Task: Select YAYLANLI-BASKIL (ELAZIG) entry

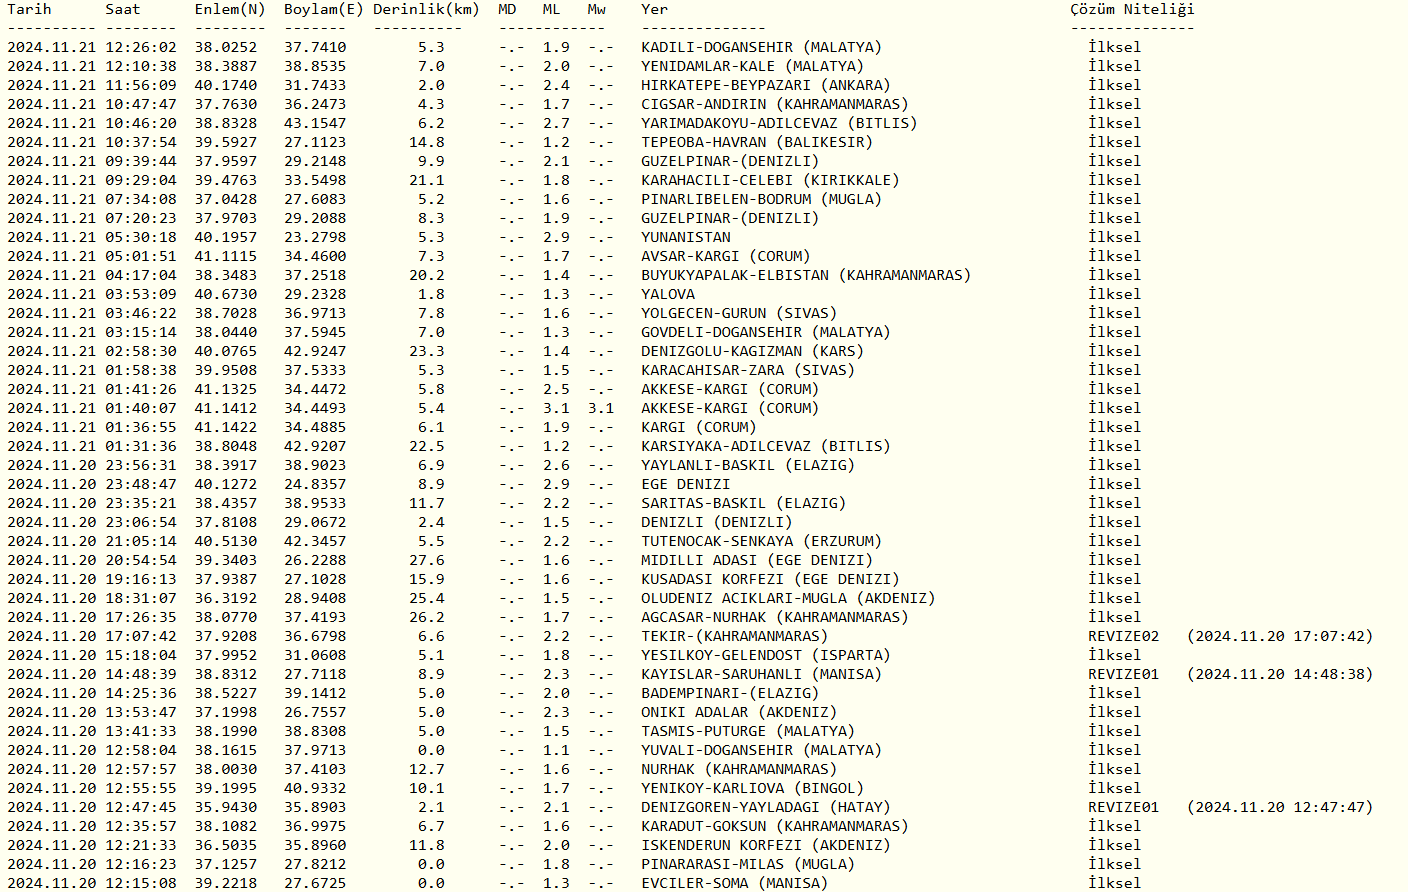Action: 747,465
